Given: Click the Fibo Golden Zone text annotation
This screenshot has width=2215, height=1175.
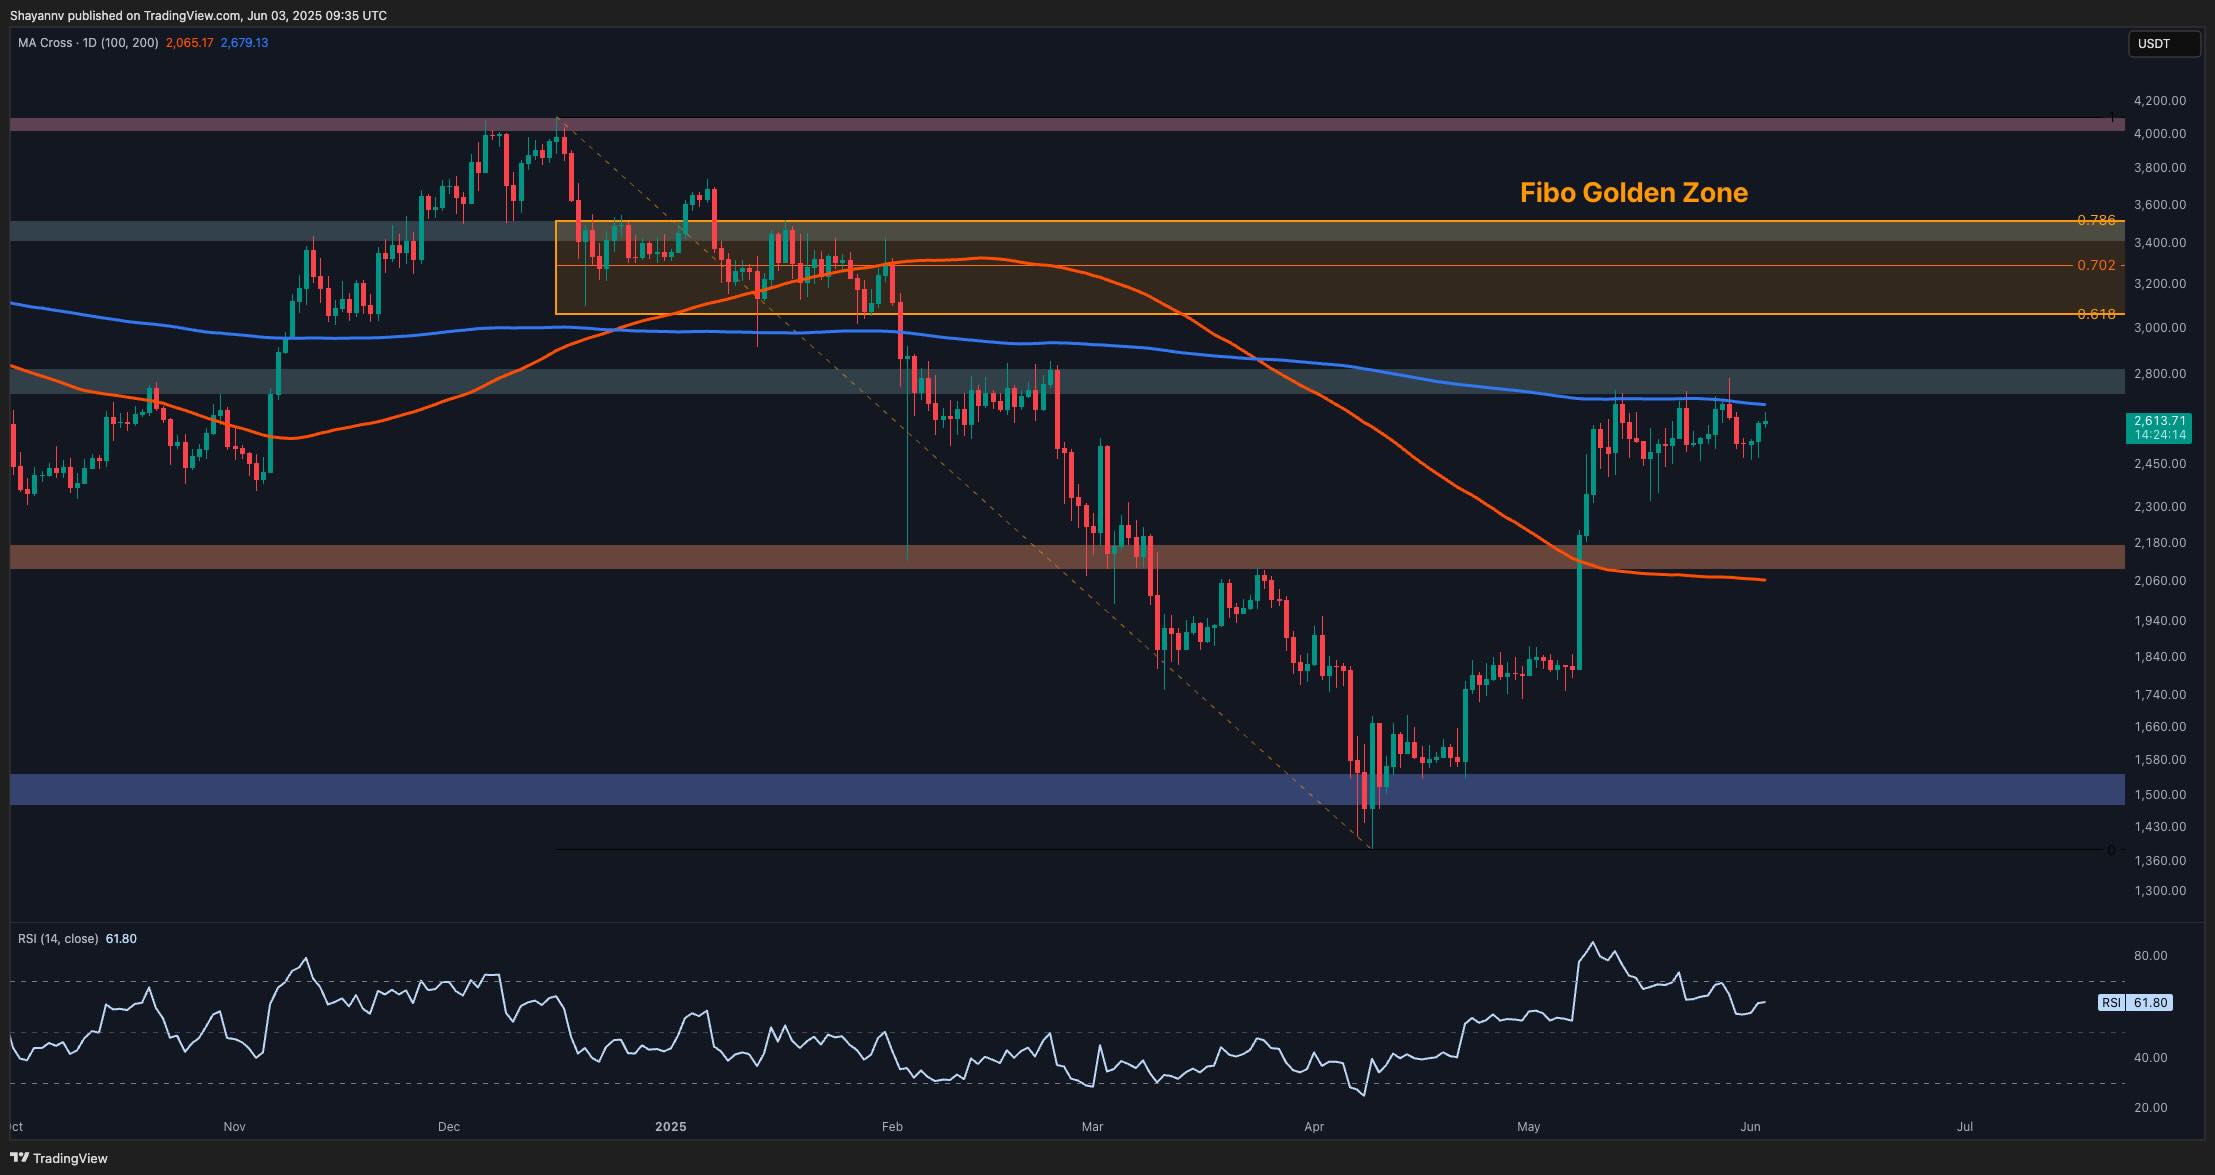Looking at the screenshot, I should [x=1633, y=193].
